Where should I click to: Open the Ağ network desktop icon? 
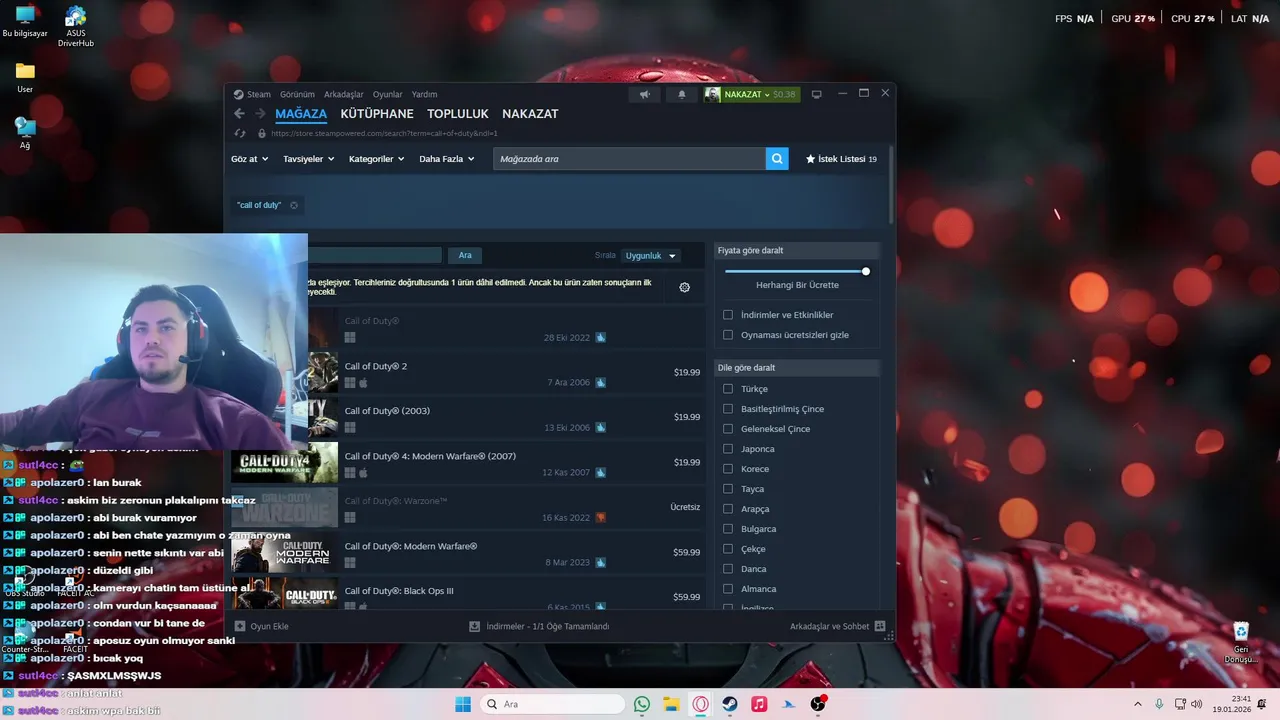25,133
